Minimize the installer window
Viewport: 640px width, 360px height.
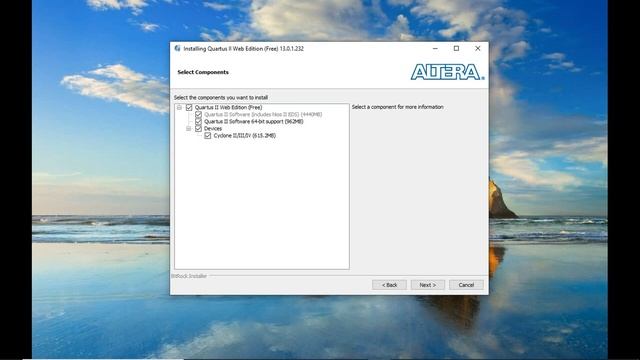[x=435, y=48]
